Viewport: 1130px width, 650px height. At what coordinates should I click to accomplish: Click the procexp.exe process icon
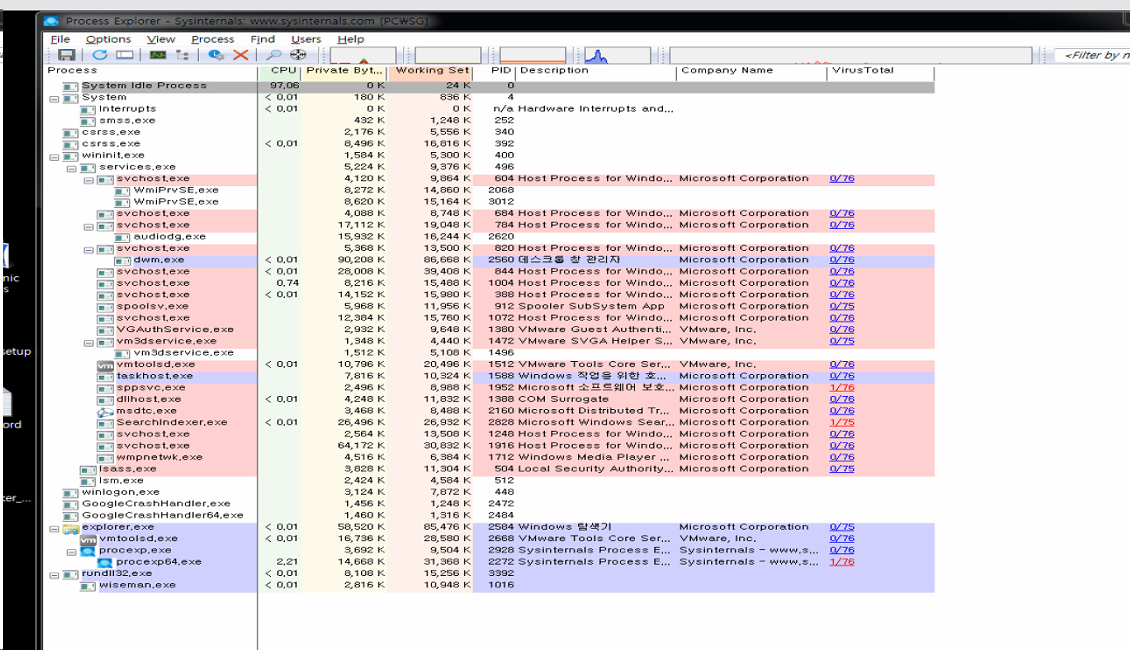point(88,551)
